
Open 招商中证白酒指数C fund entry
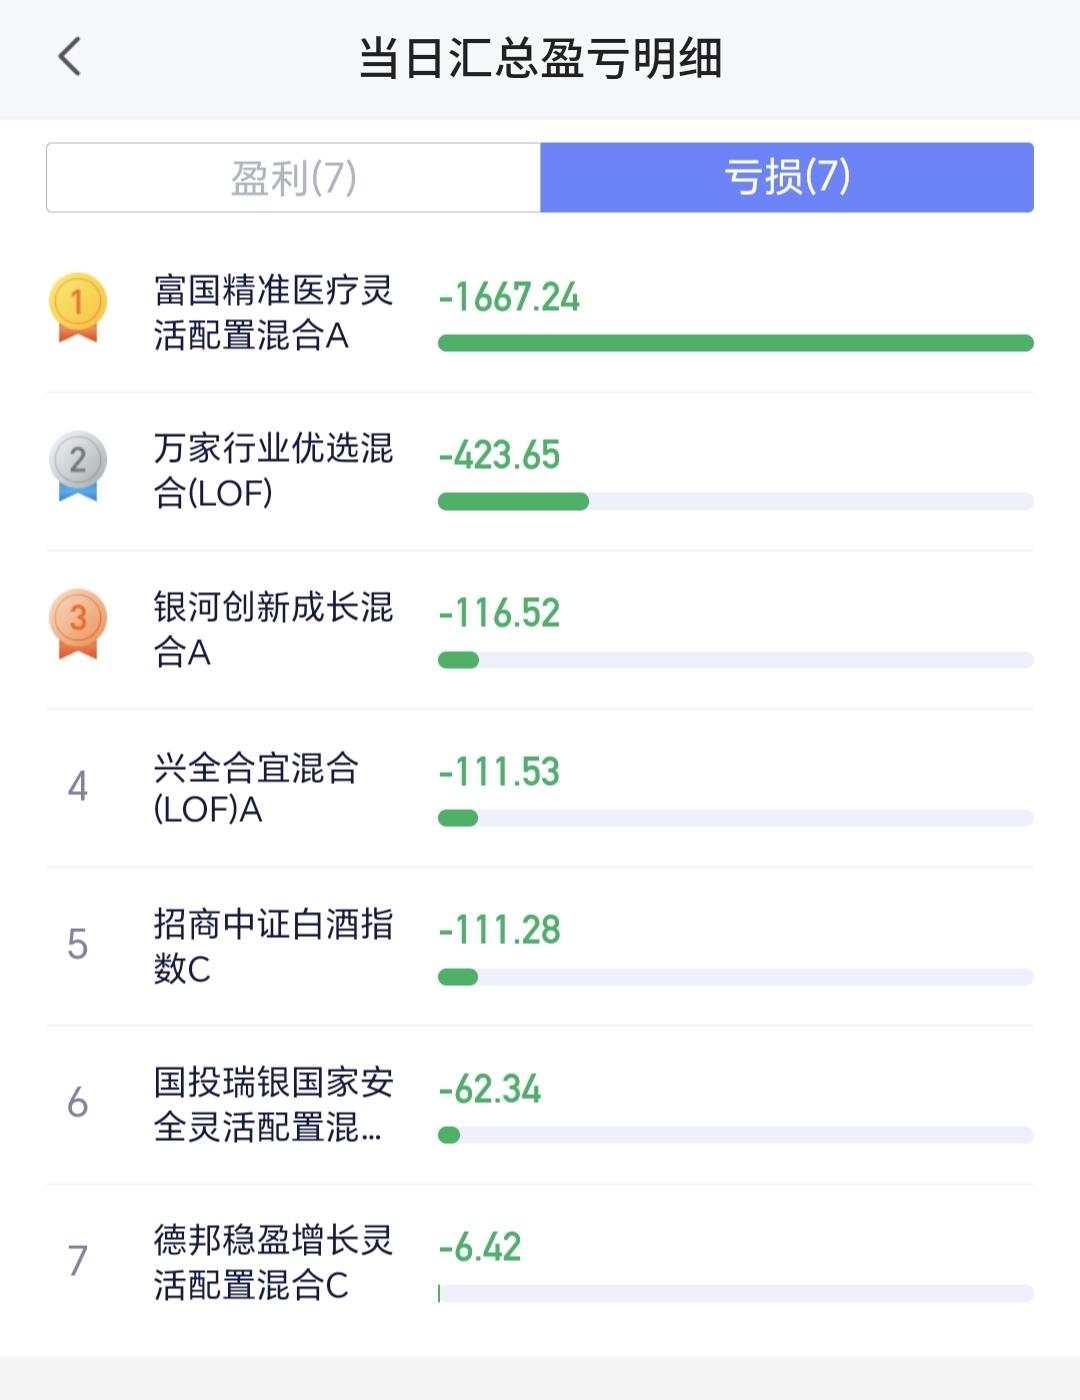tap(273, 946)
